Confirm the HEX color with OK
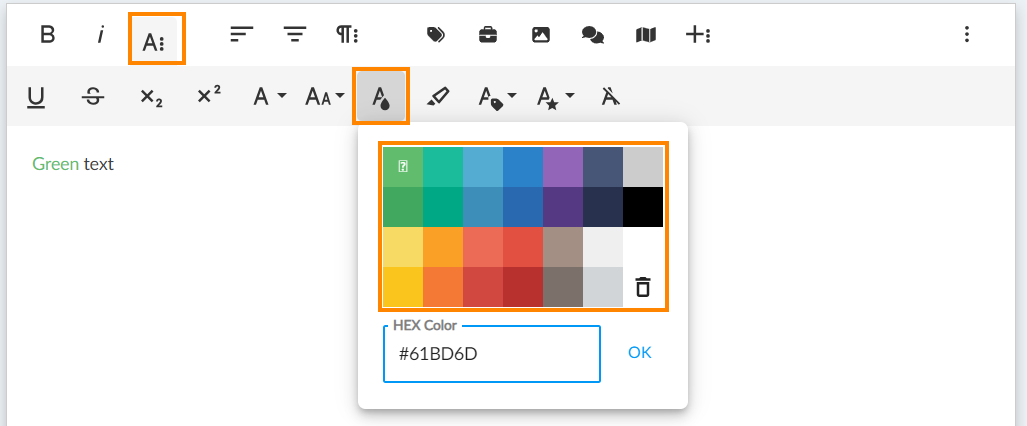 [x=640, y=353]
